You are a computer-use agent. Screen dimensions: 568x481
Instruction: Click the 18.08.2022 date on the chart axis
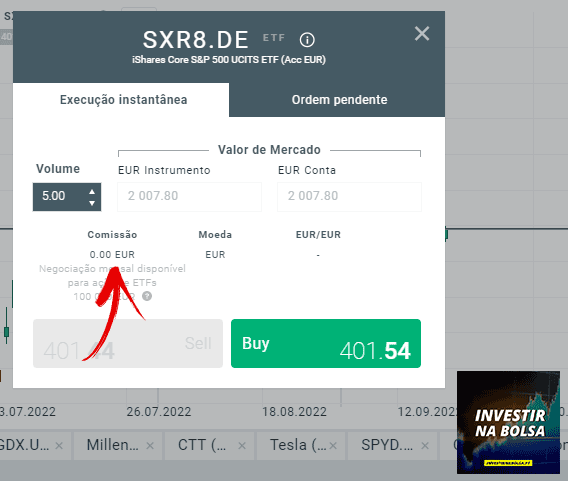tap(294, 412)
